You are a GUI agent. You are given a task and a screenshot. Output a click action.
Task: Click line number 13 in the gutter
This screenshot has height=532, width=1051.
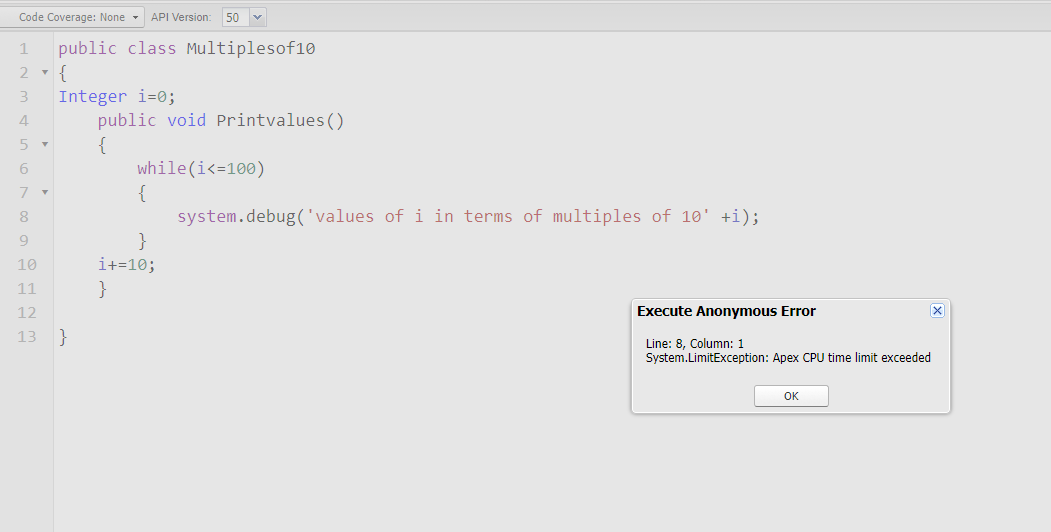tap(27, 337)
